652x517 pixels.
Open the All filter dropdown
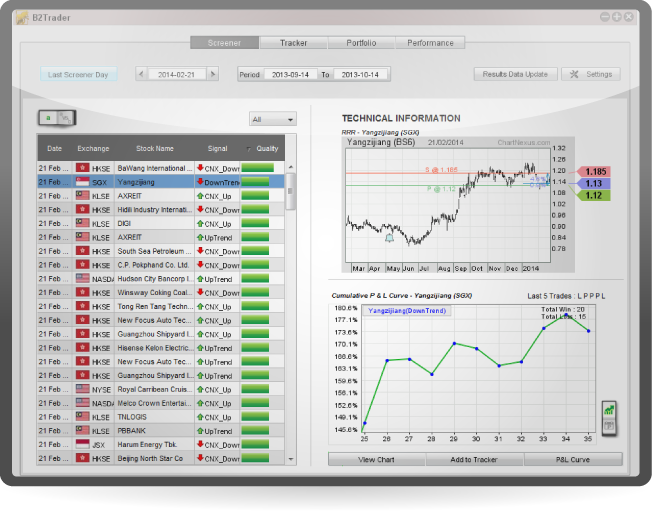pyautogui.click(x=273, y=119)
